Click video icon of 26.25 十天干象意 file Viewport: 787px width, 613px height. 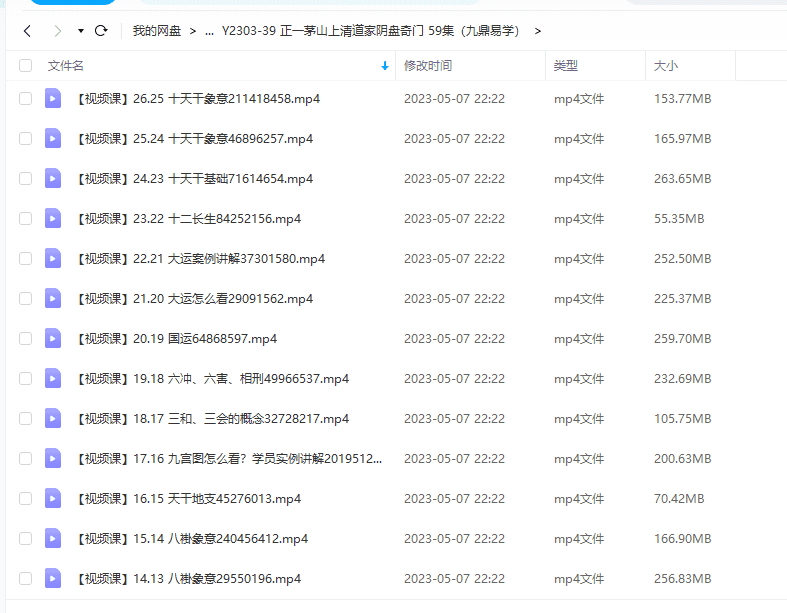(53, 98)
